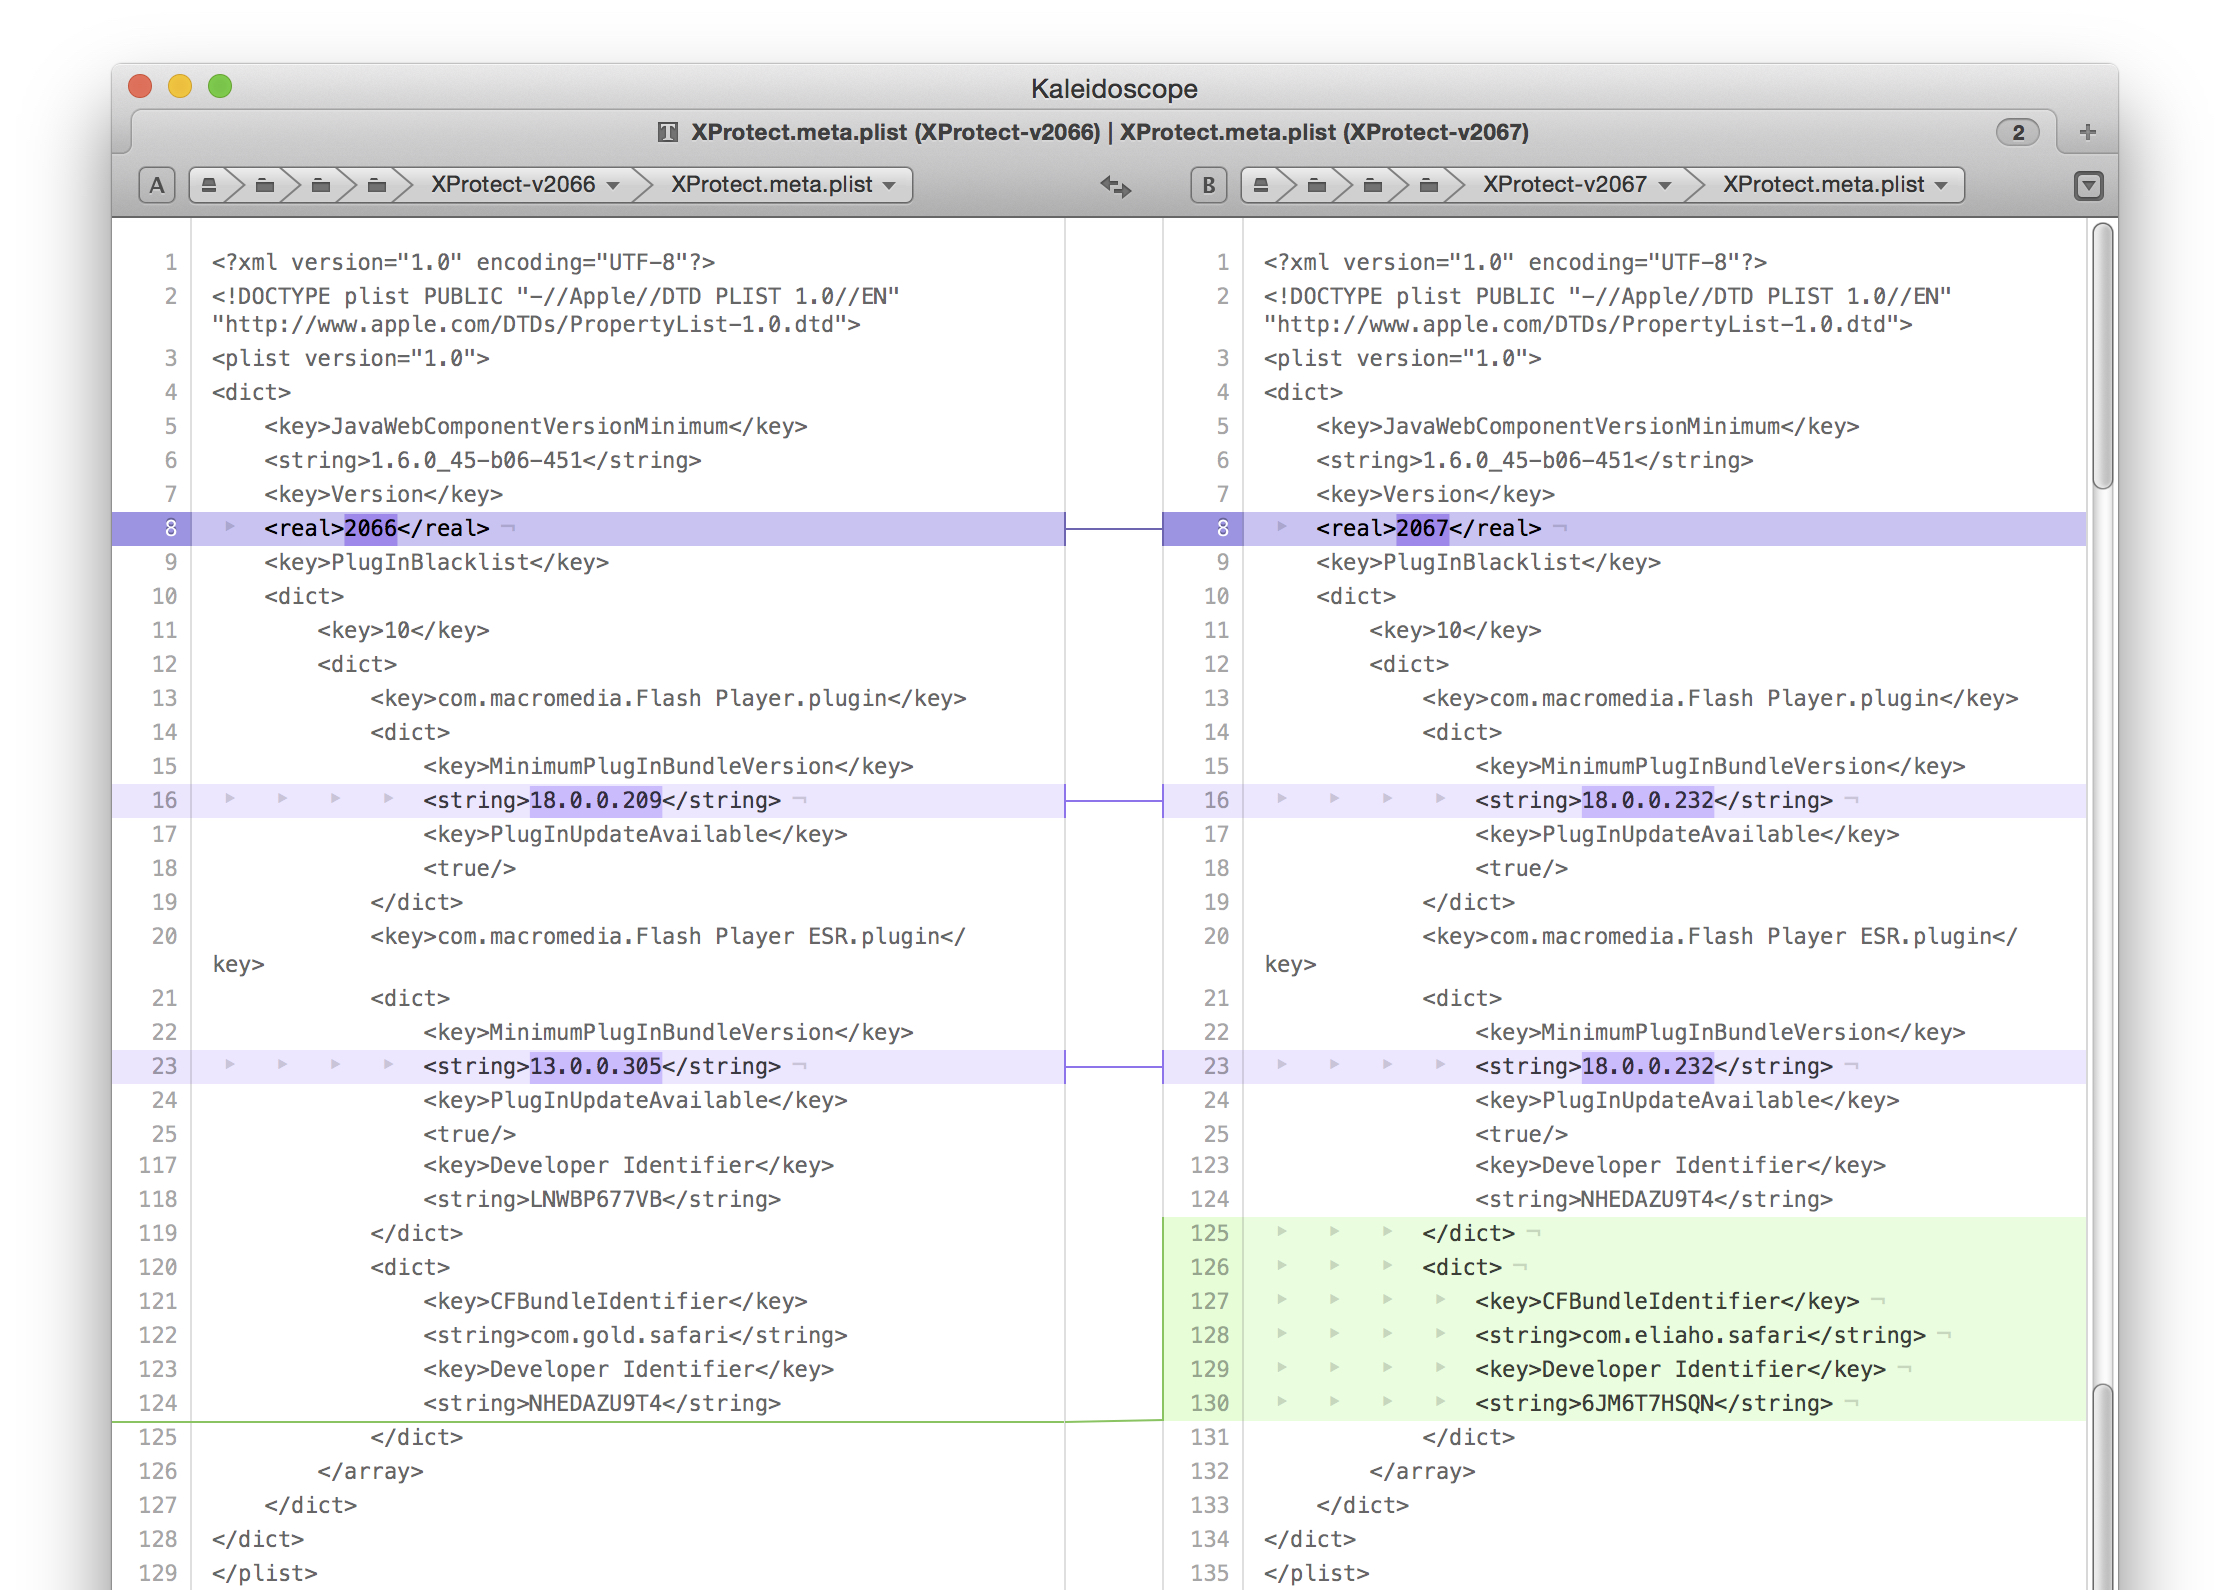This screenshot has width=2230, height=1590.
Task: Click the swap A and B sides icon
Action: point(1115,186)
